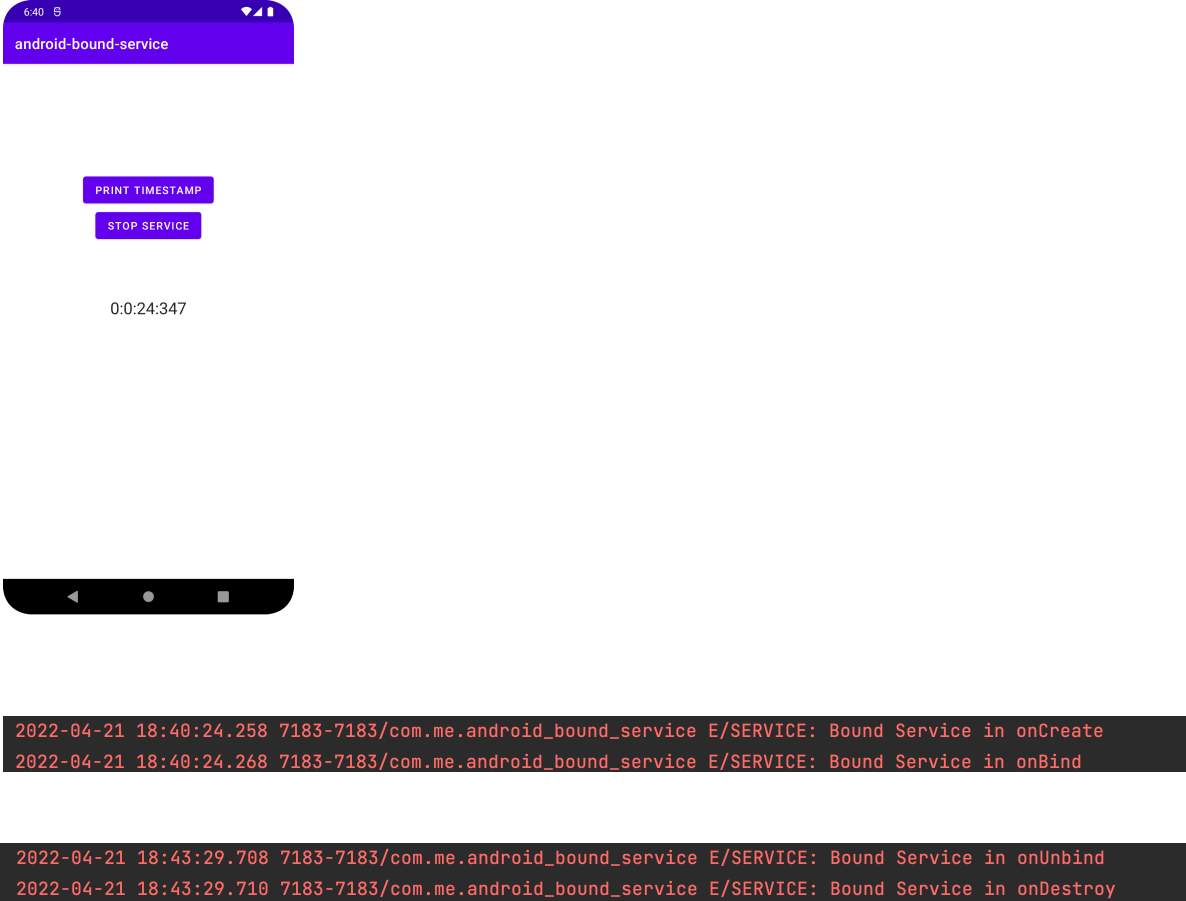Tap the Back navigation triangle
1186x901 pixels.
point(72,596)
